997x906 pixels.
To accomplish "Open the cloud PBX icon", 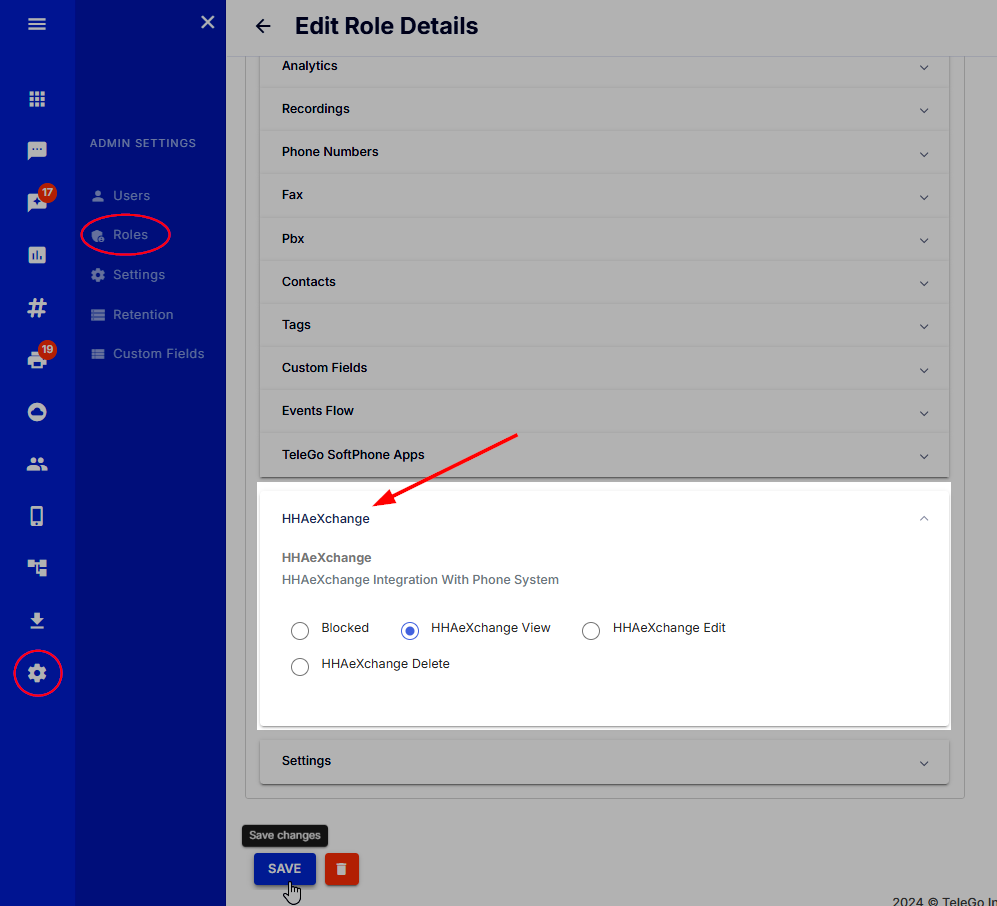I will point(37,412).
